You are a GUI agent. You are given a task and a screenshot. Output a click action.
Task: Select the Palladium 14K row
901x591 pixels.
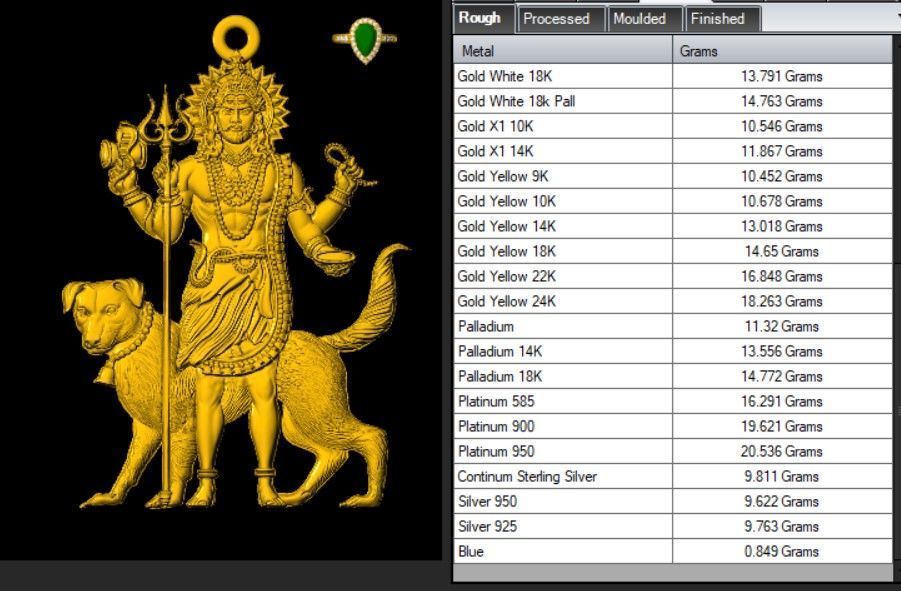click(672, 351)
